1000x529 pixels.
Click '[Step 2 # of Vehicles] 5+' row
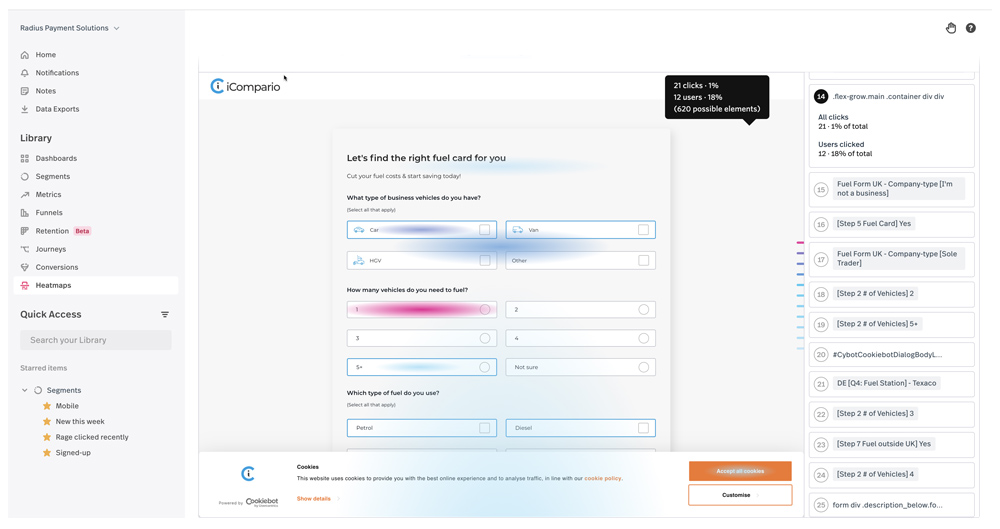892,324
